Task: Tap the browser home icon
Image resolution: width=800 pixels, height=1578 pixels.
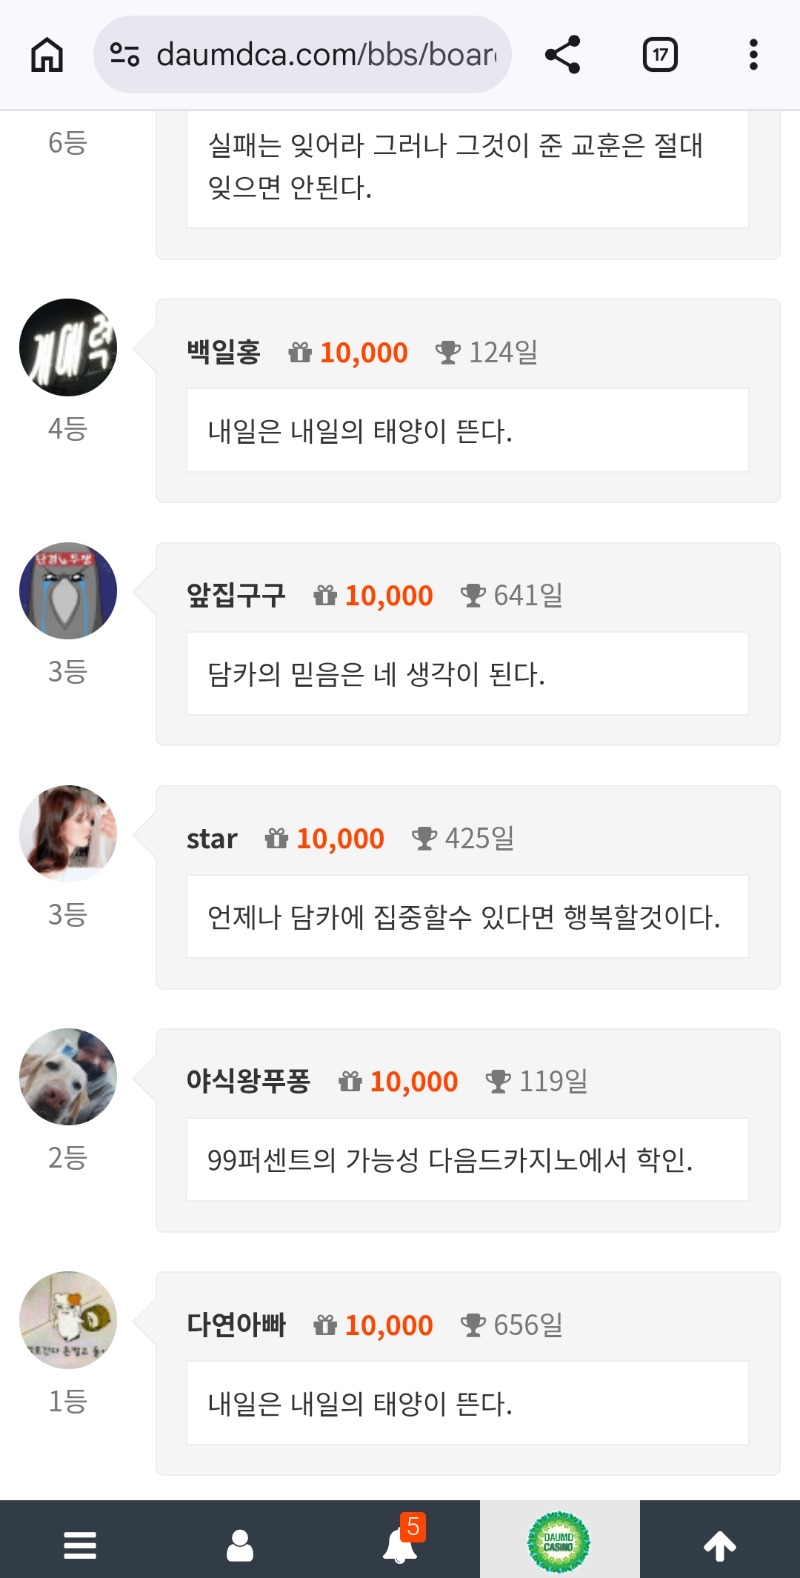Action: click(47, 55)
